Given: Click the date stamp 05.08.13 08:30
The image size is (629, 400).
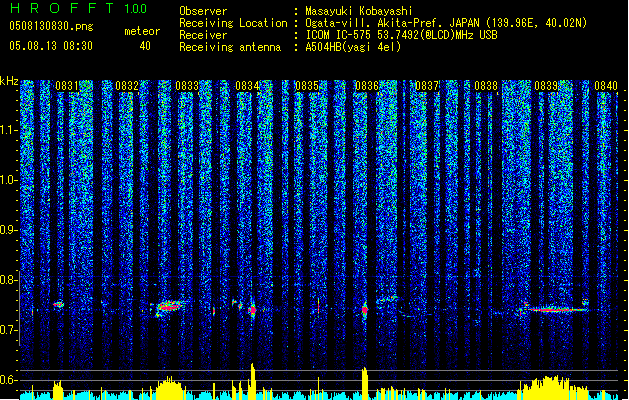Looking at the screenshot, I should point(51,46).
